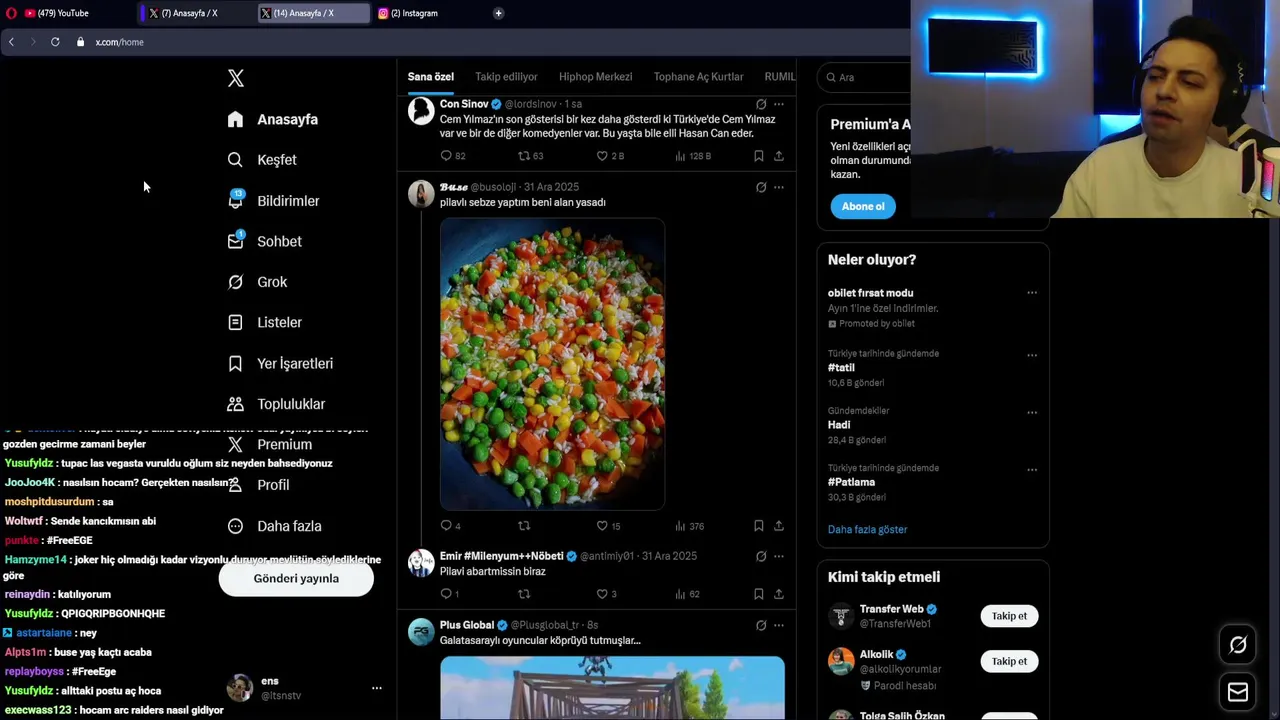
Task: Open the #tatil trending topic
Action: click(x=841, y=368)
